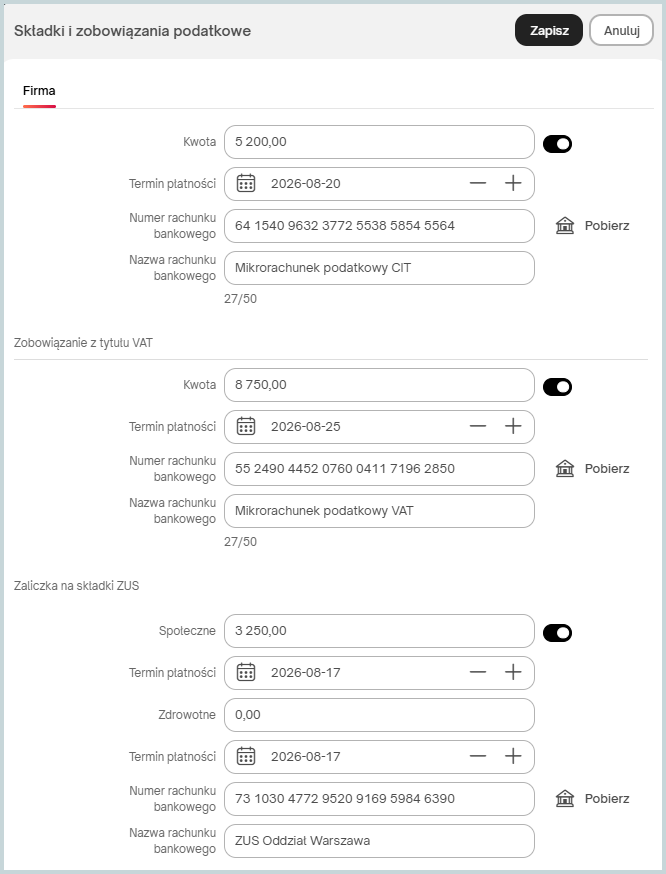666x874 pixels.
Task: Click plus for the date under Społeczne
Action: (x=513, y=672)
